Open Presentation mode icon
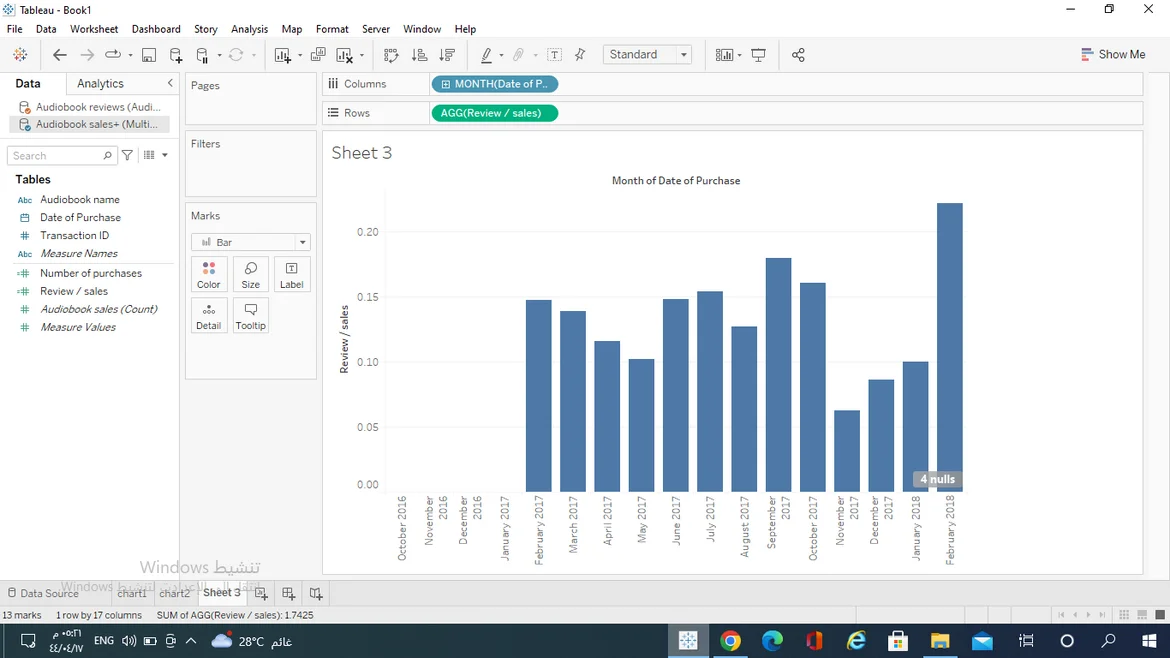The height and width of the screenshot is (658, 1170). point(758,55)
